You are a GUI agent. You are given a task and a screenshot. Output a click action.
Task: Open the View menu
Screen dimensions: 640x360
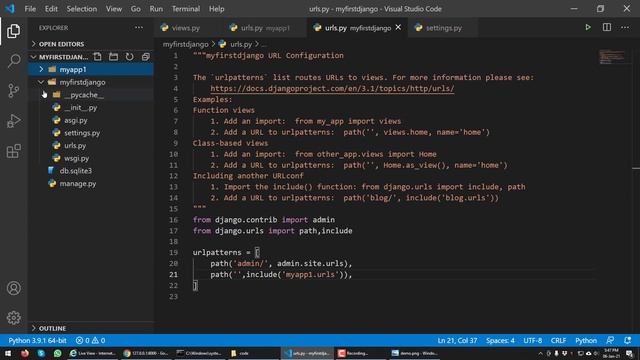click(x=113, y=9)
